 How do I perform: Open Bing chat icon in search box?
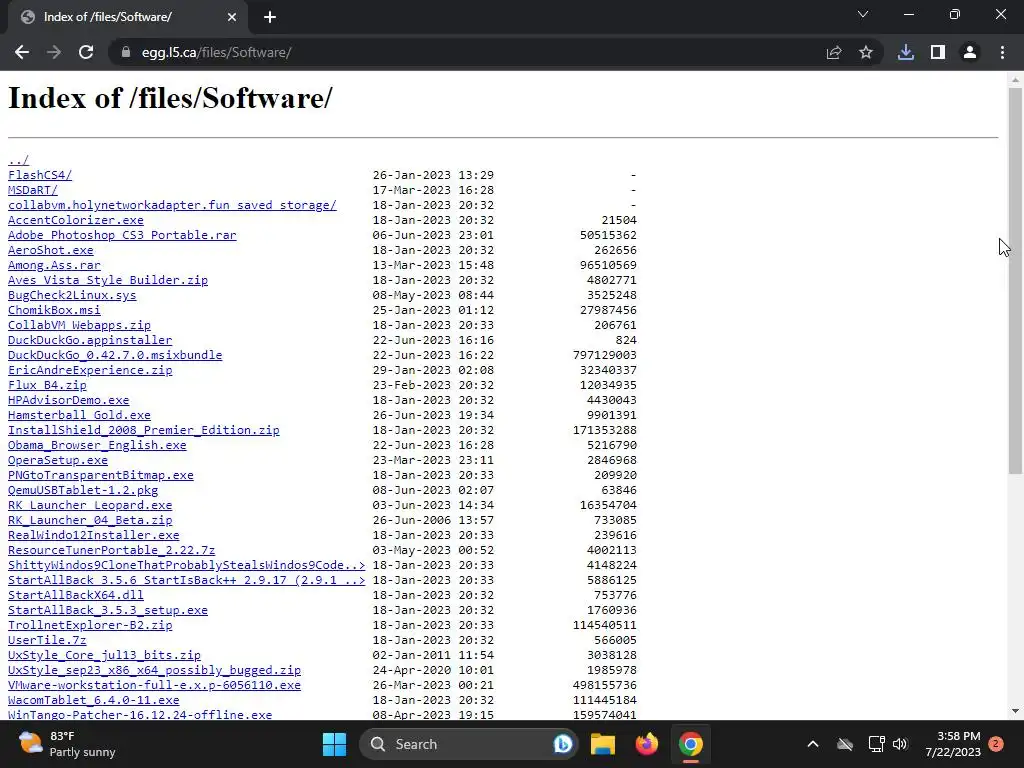(x=562, y=744)
